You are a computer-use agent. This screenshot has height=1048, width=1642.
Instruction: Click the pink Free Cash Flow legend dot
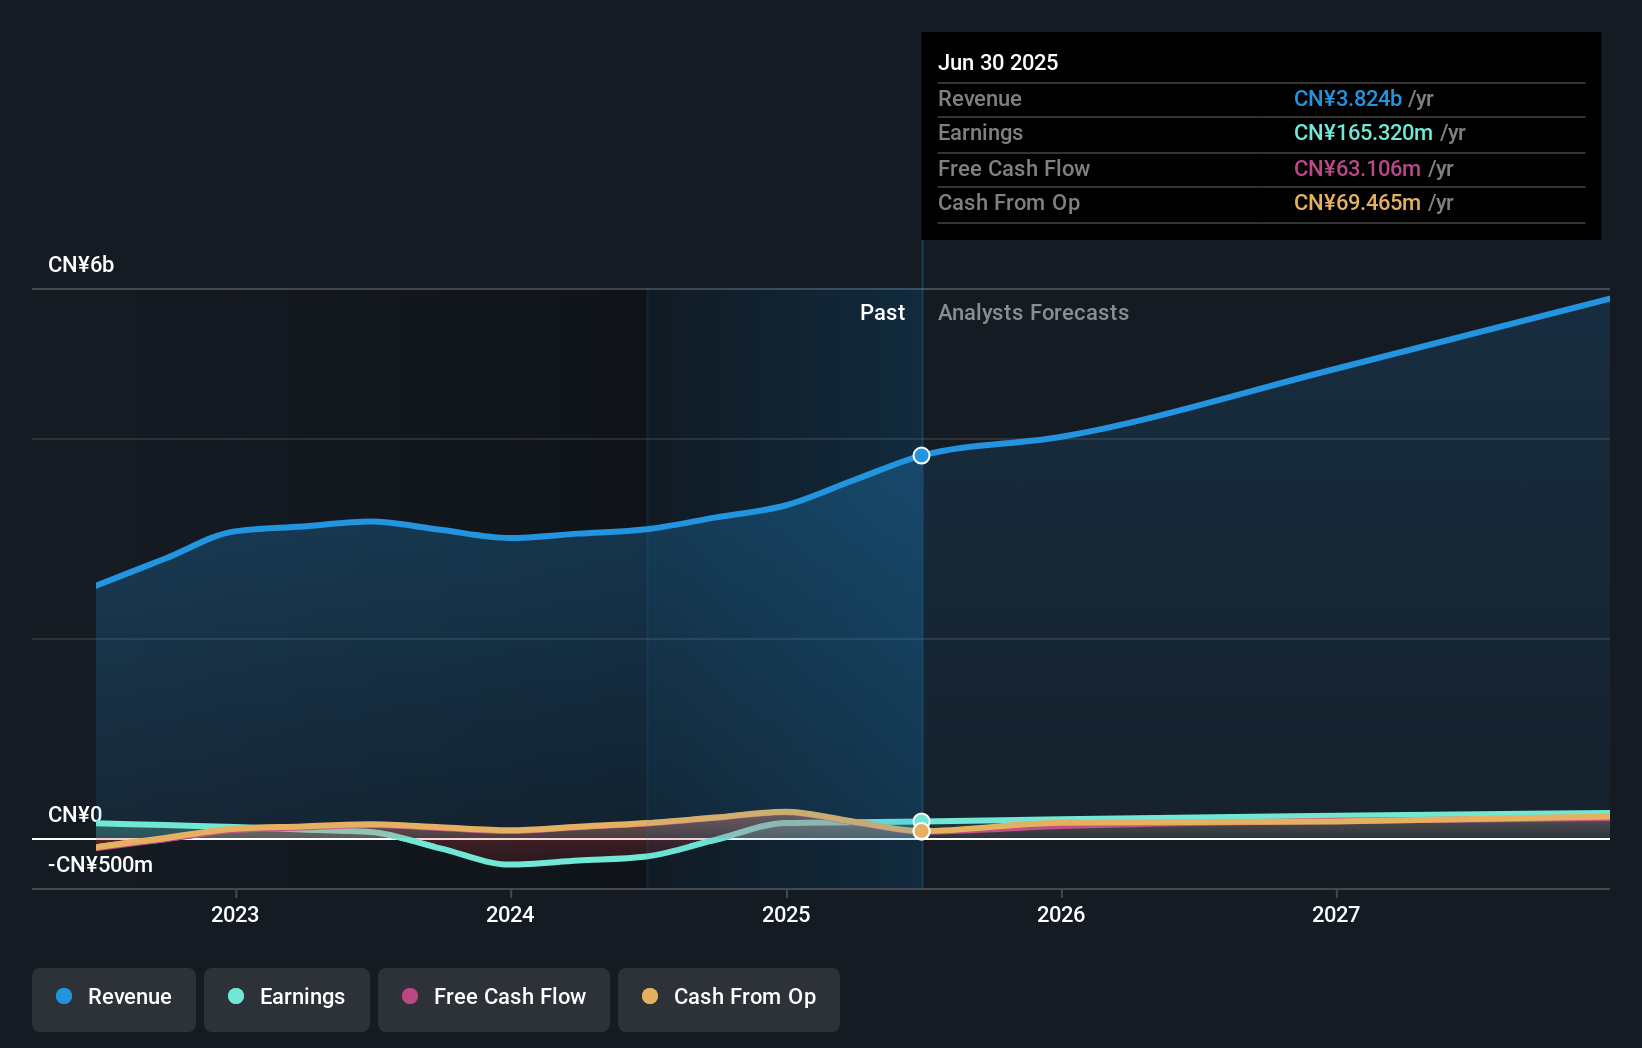click(x=410, y=997)
